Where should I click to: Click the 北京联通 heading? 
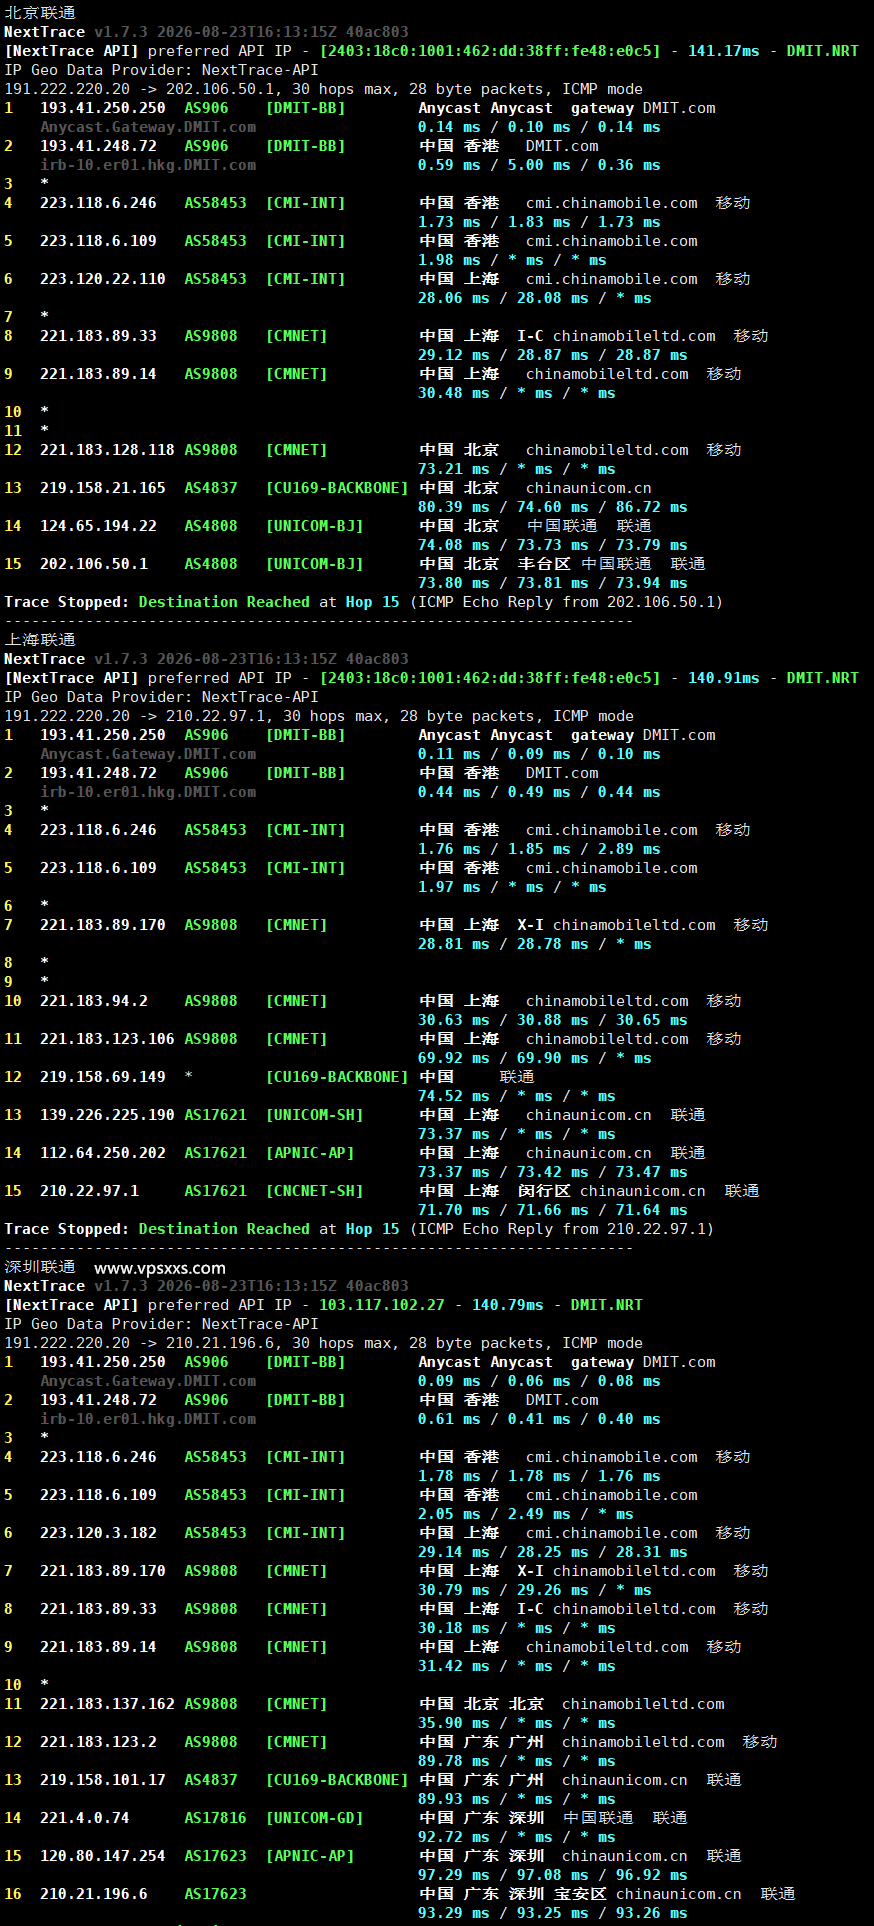[40, 13]
